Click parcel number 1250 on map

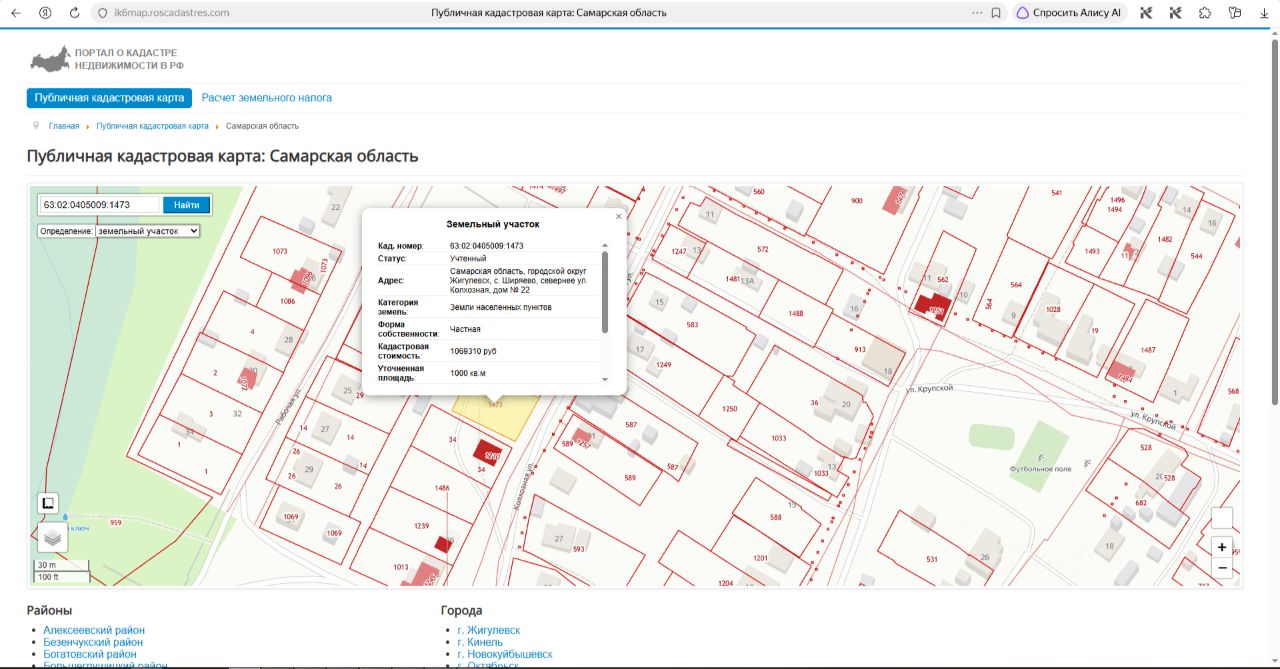(730, 409)
